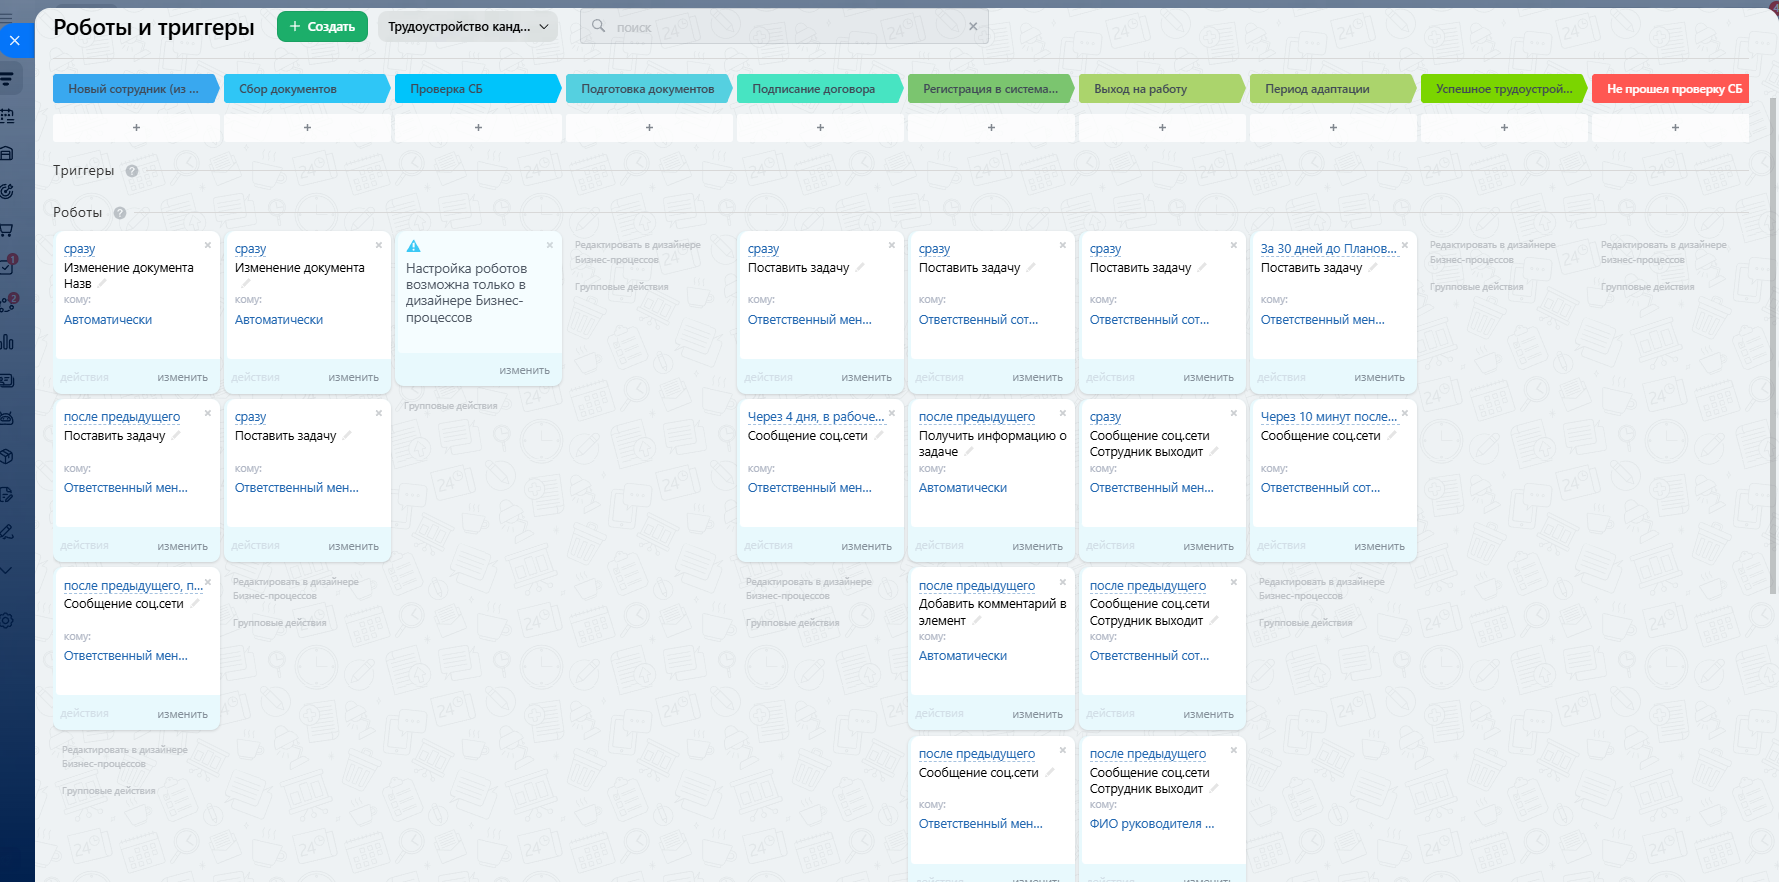Open the shopping cart icon in the left sidebar

[6, 230]
